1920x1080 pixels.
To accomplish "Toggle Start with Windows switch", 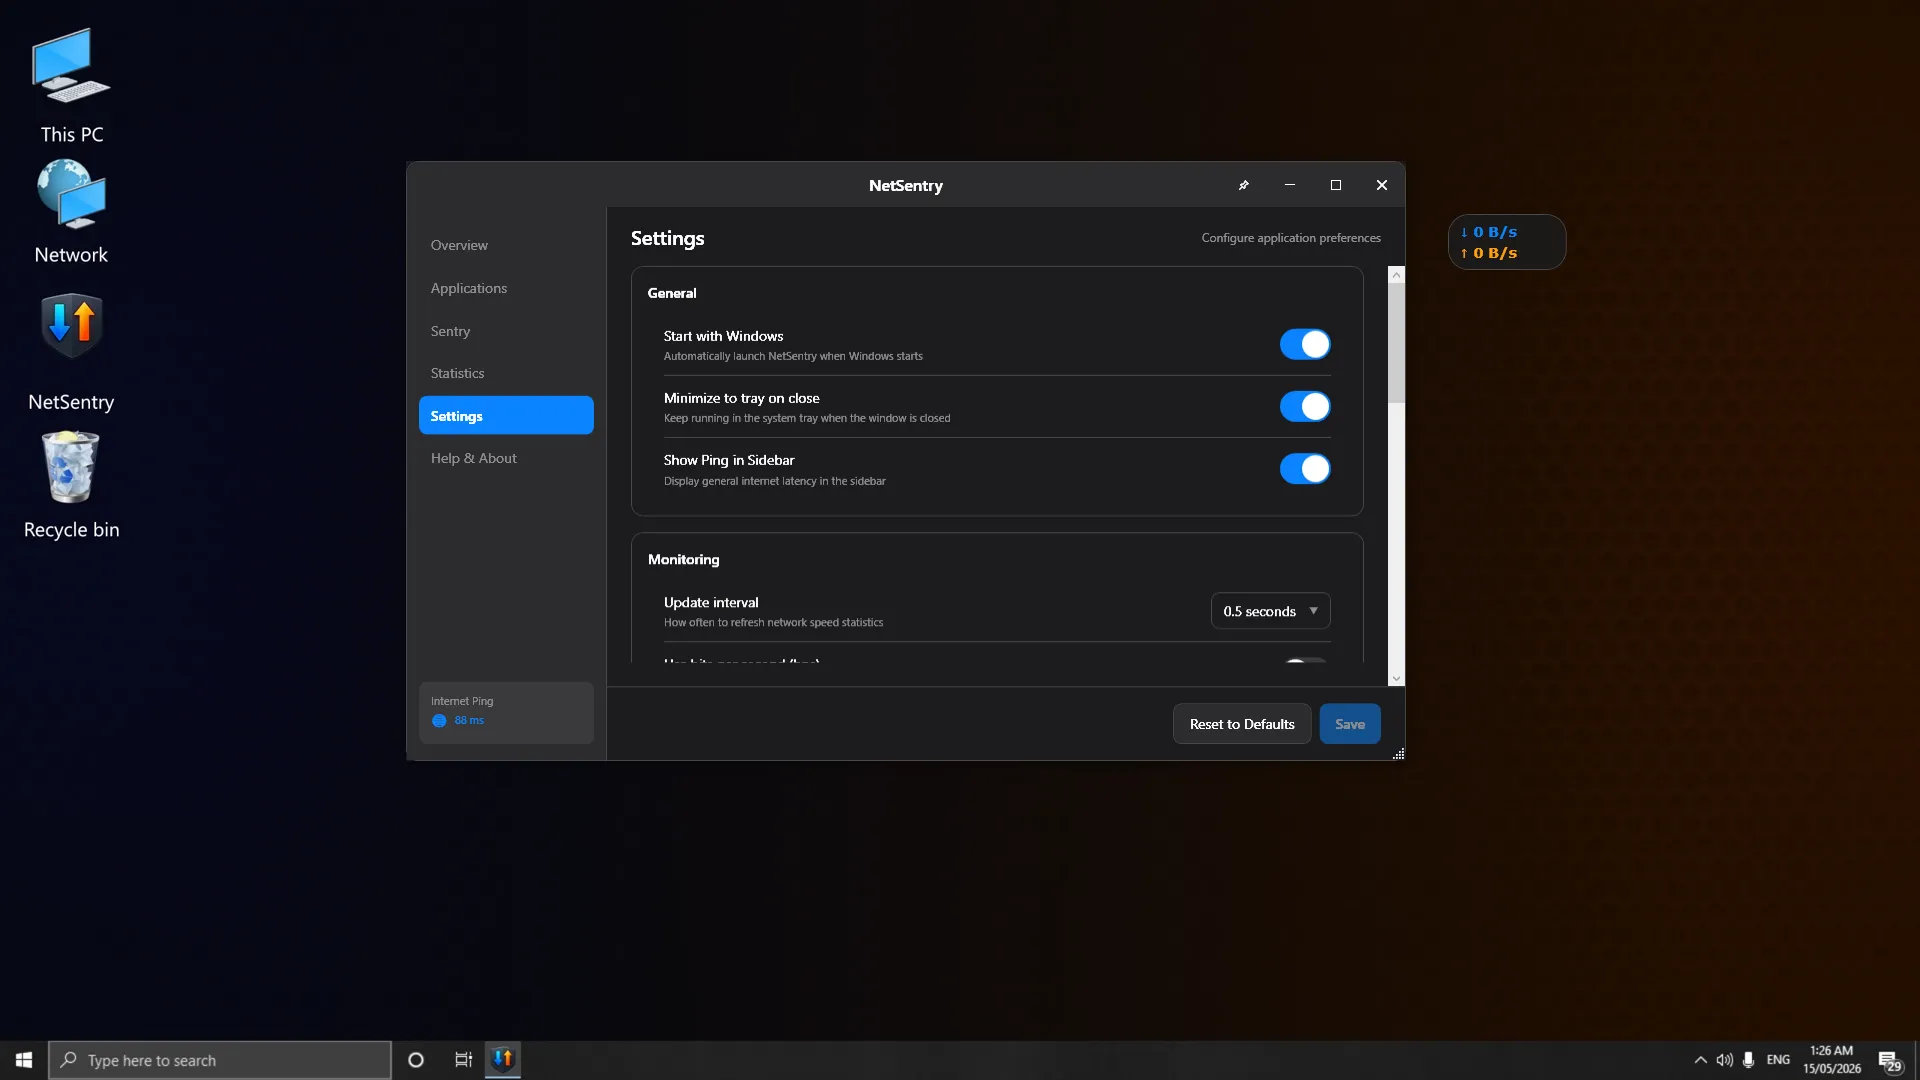I will [1305, 344].
